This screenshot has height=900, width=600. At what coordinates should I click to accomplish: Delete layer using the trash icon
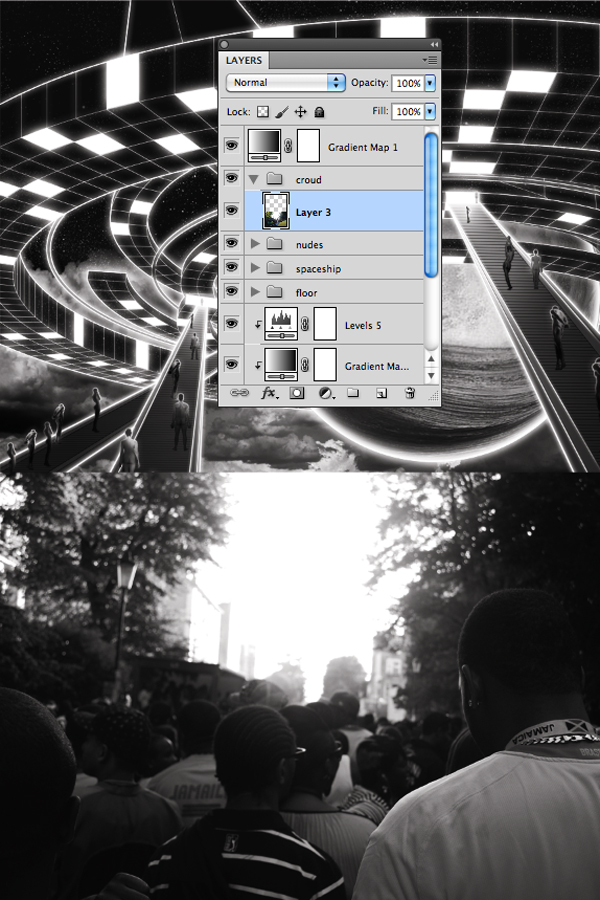[409, 394]
